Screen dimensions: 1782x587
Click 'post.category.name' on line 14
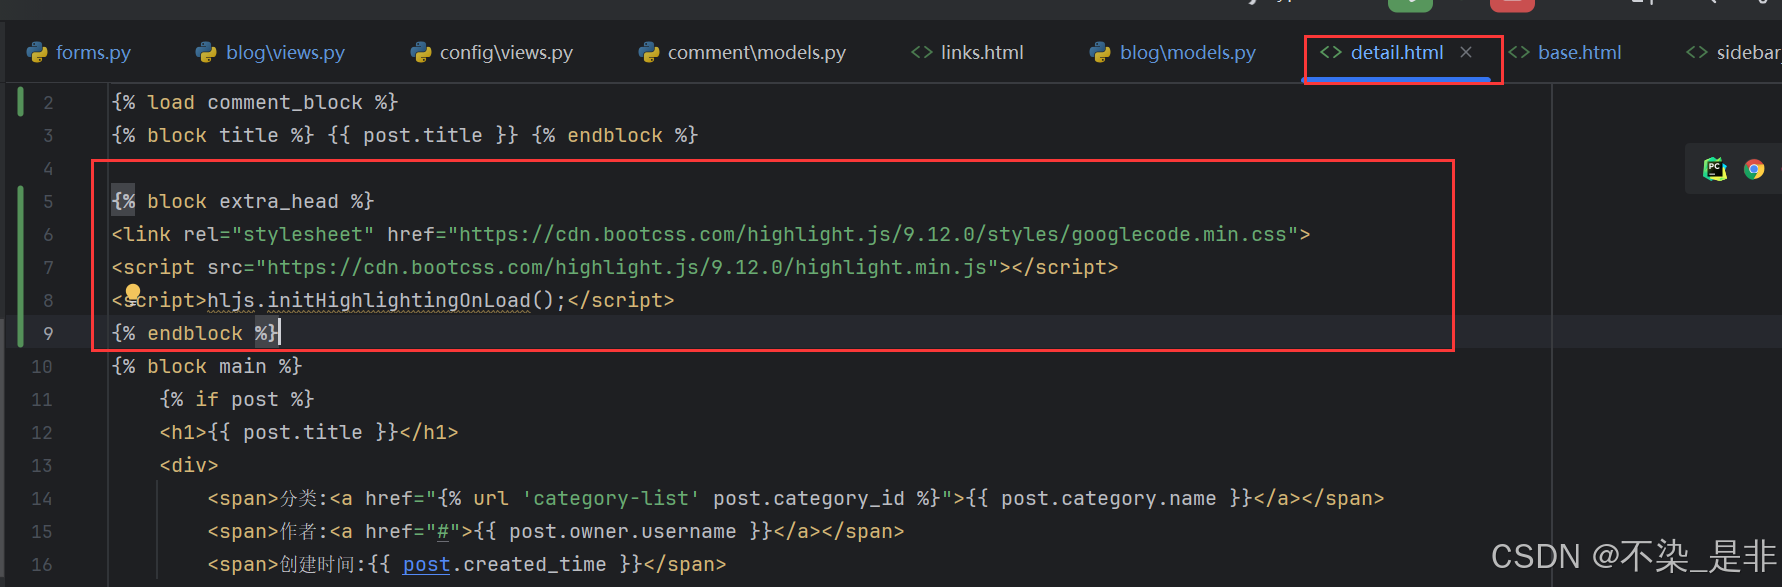coord(1109,499)
